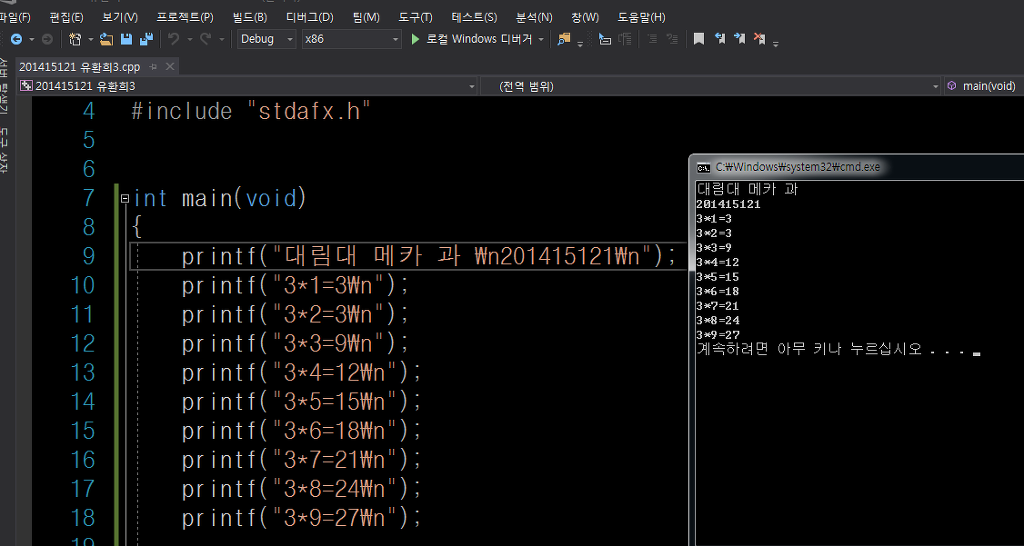The image size is (1024, 546).
Task: Click the Save All icon
Action: (146, 39)
